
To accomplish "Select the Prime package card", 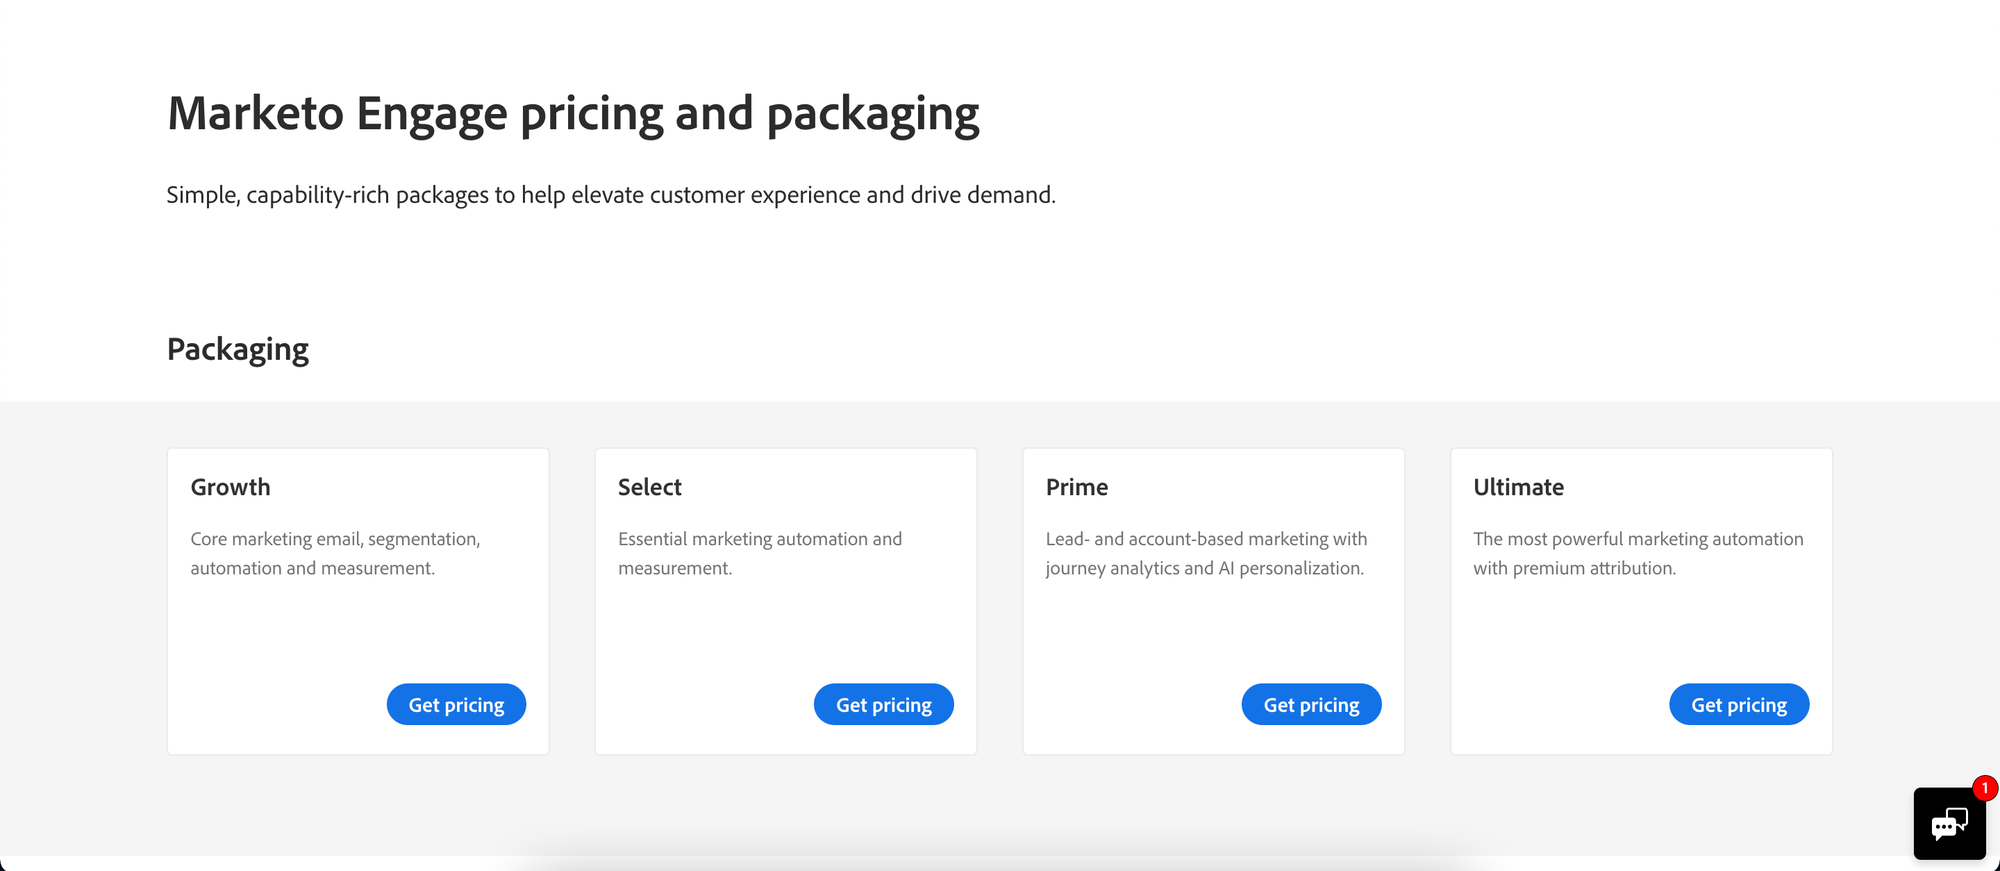I will pos(1213,600).
